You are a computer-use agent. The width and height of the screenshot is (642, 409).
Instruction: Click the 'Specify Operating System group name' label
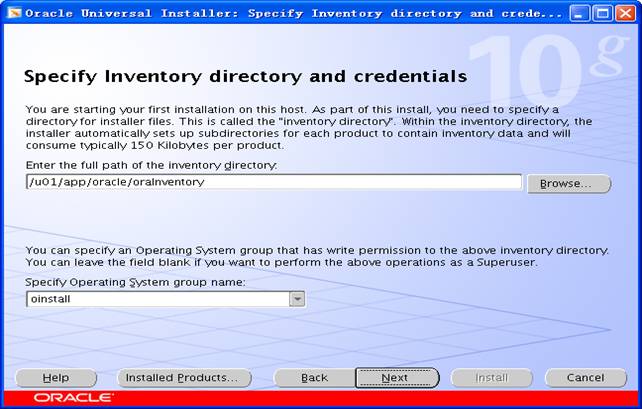[135, 282]
